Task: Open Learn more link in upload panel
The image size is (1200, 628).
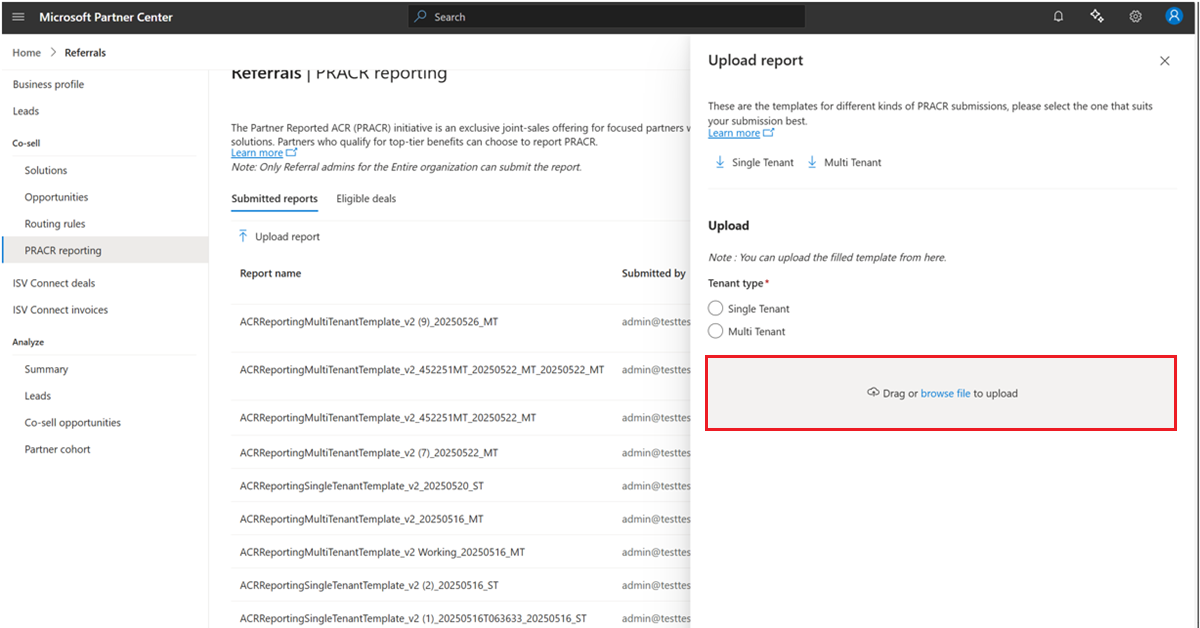Action: [734, 134]
